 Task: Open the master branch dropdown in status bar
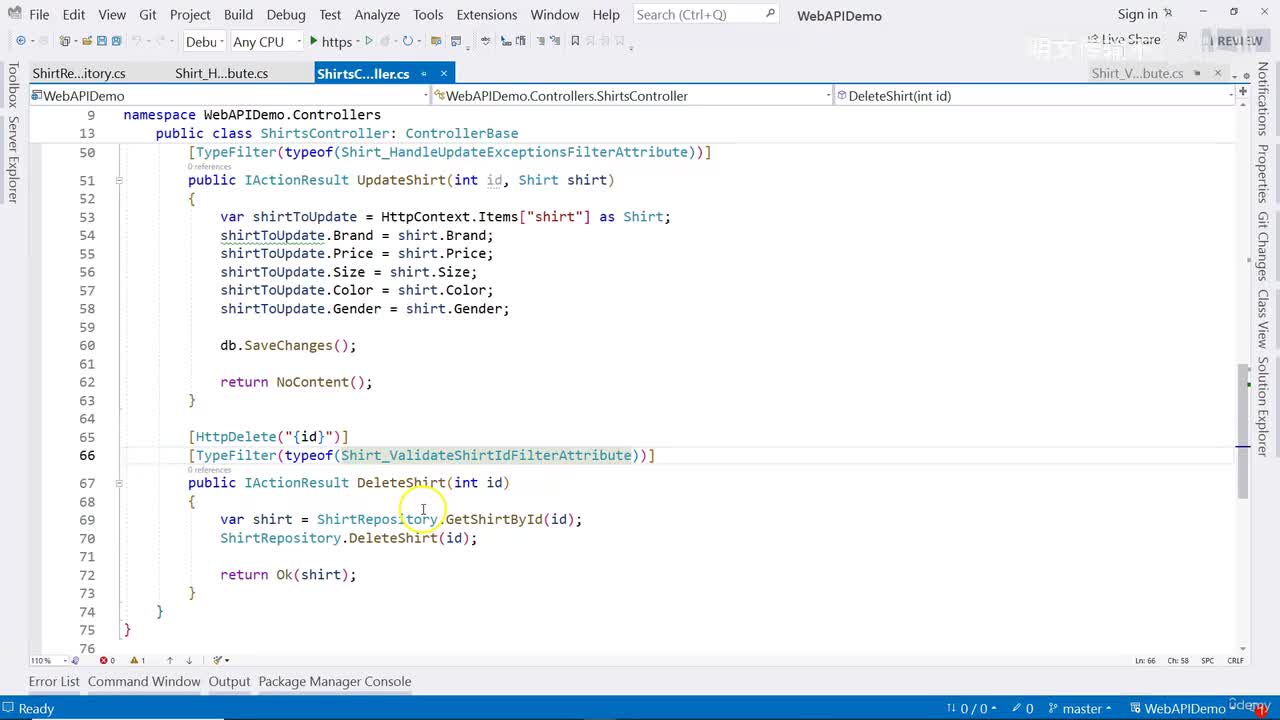click(x=1079, y=708)
